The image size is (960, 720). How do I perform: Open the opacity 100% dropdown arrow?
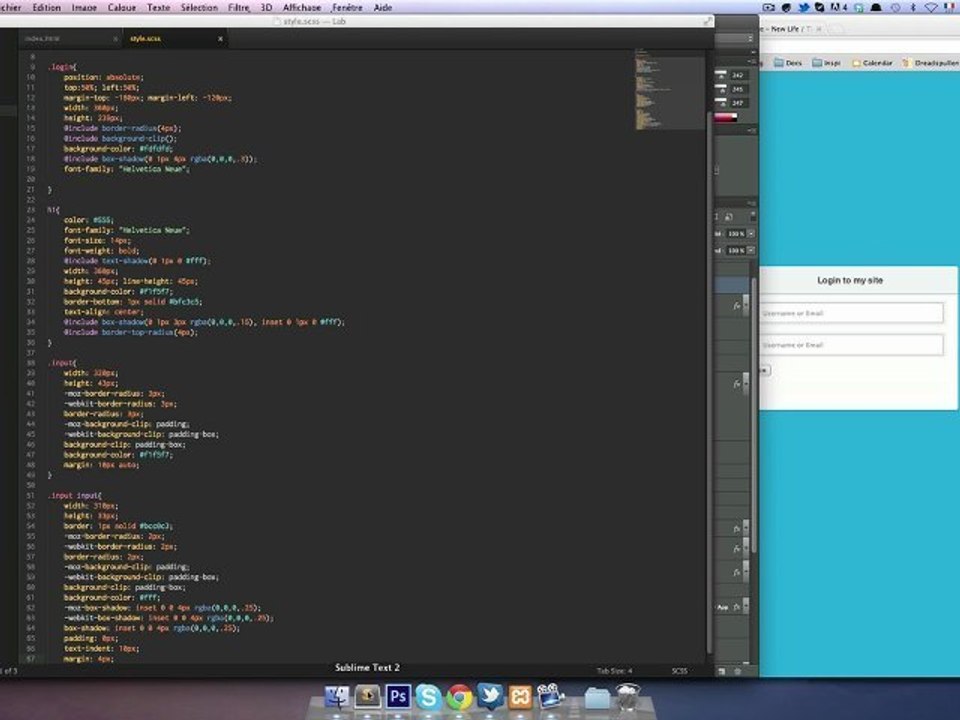(751, 233)
